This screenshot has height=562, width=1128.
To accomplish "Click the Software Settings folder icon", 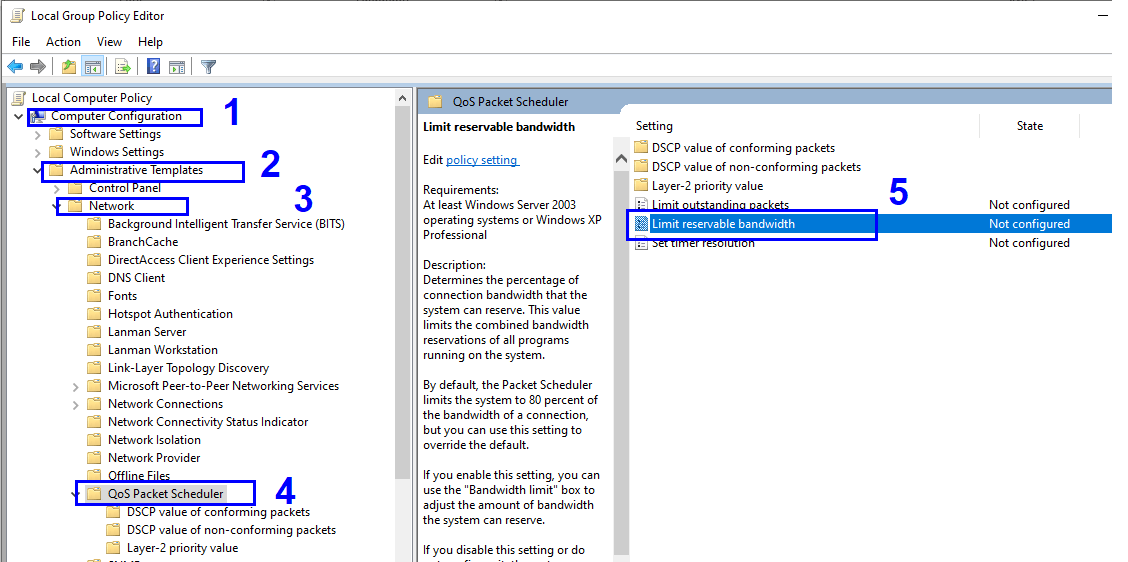I will pos(56,134).
